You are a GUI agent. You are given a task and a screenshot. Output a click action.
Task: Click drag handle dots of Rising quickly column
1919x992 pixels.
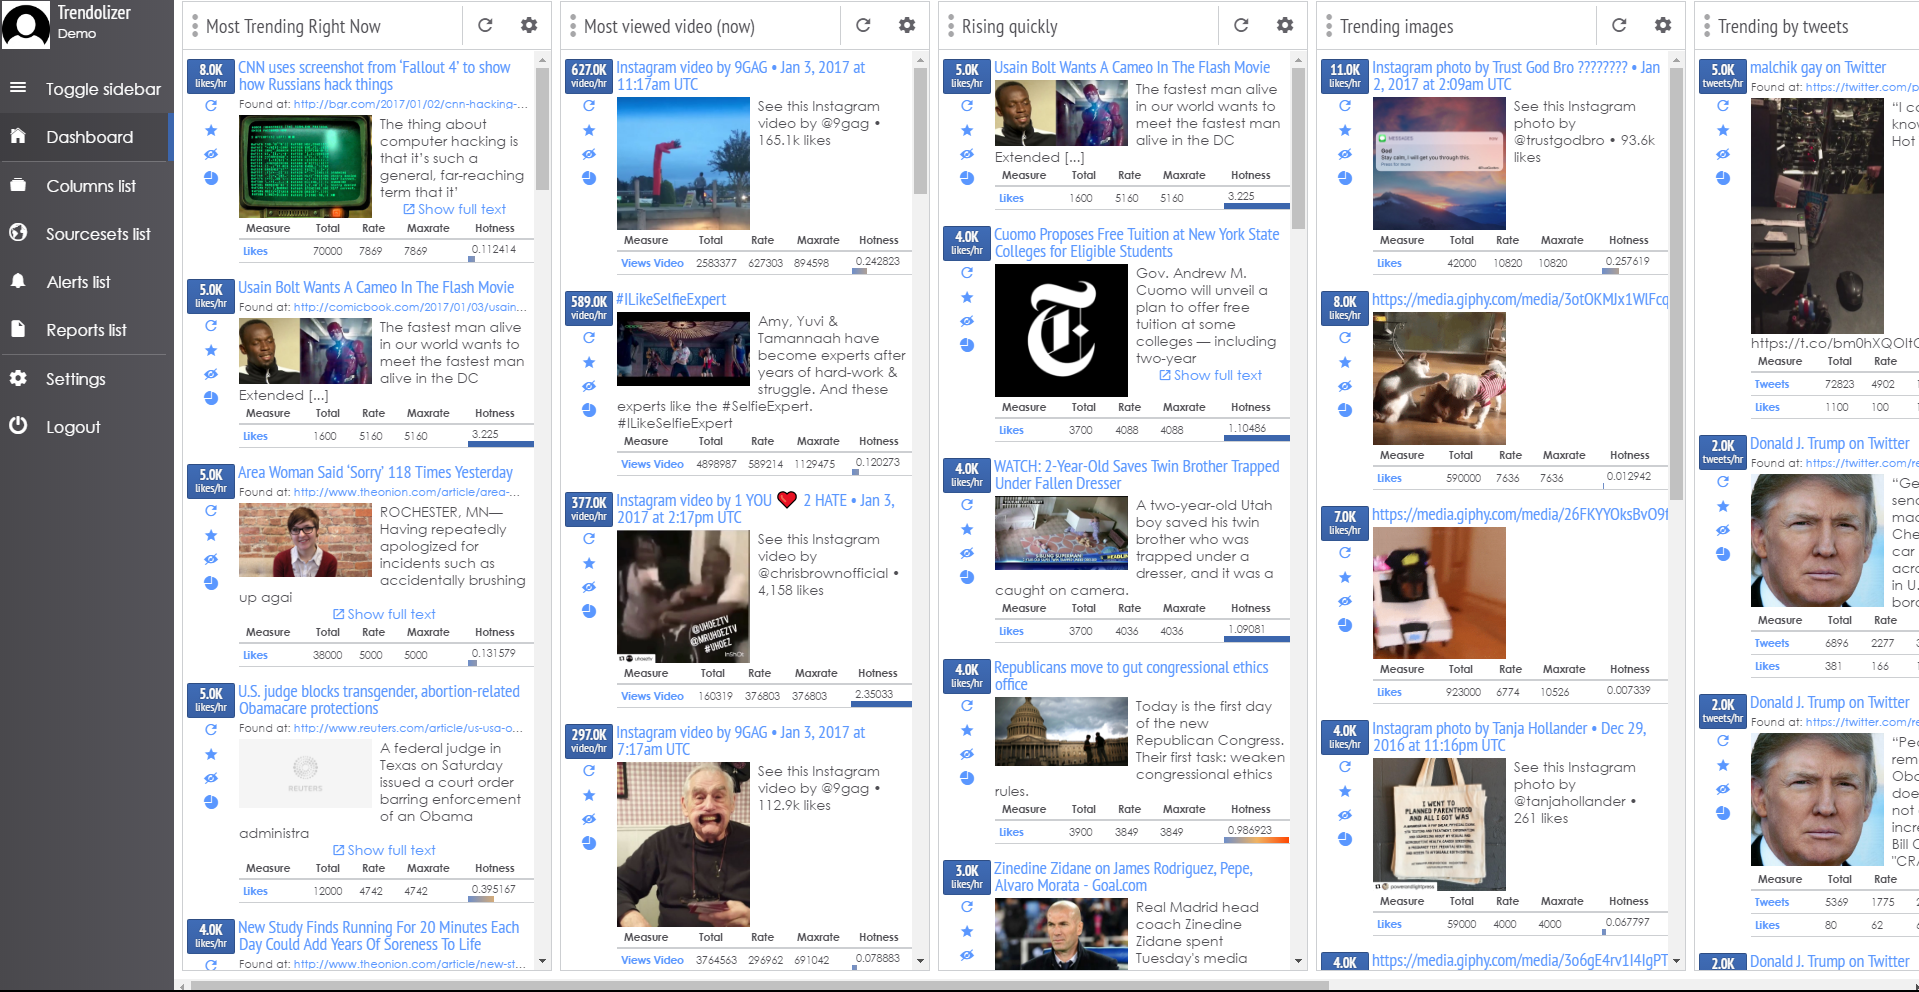tap(950, 26)
